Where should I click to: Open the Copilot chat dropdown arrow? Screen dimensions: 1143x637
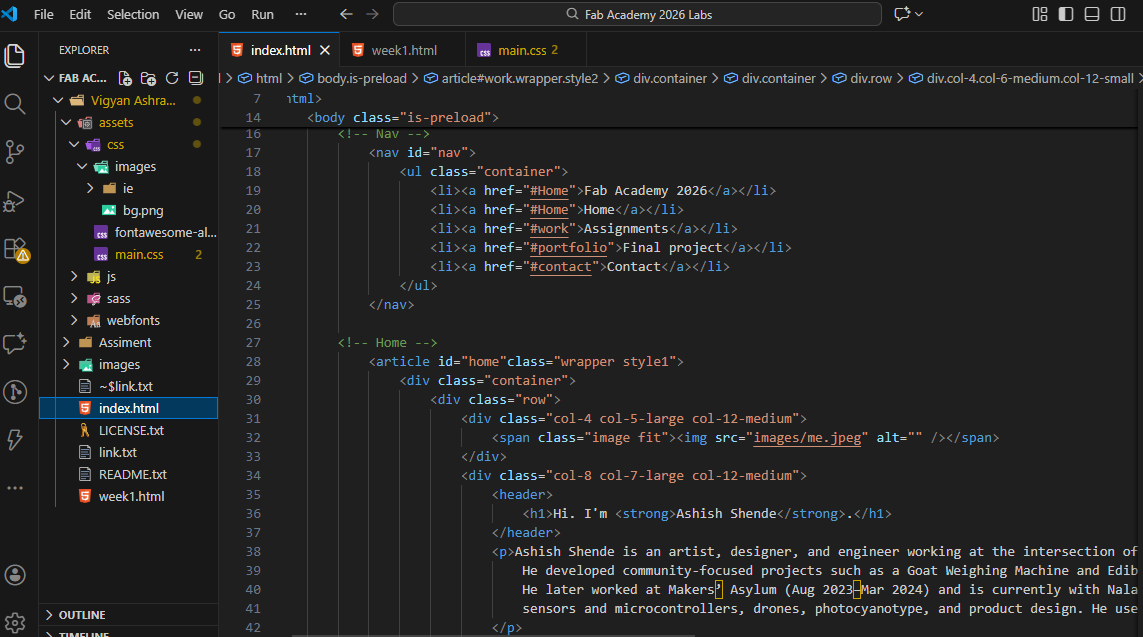point(919,14)
